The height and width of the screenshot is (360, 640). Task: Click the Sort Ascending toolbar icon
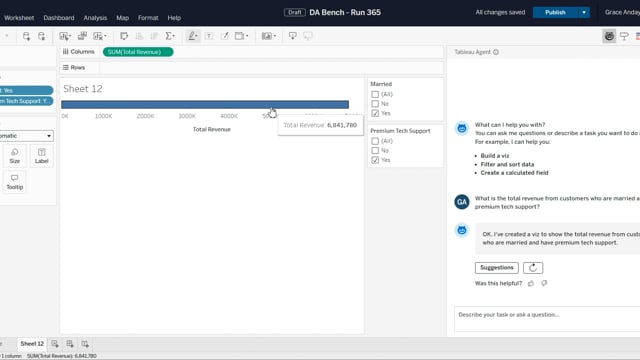pos(139,36)
